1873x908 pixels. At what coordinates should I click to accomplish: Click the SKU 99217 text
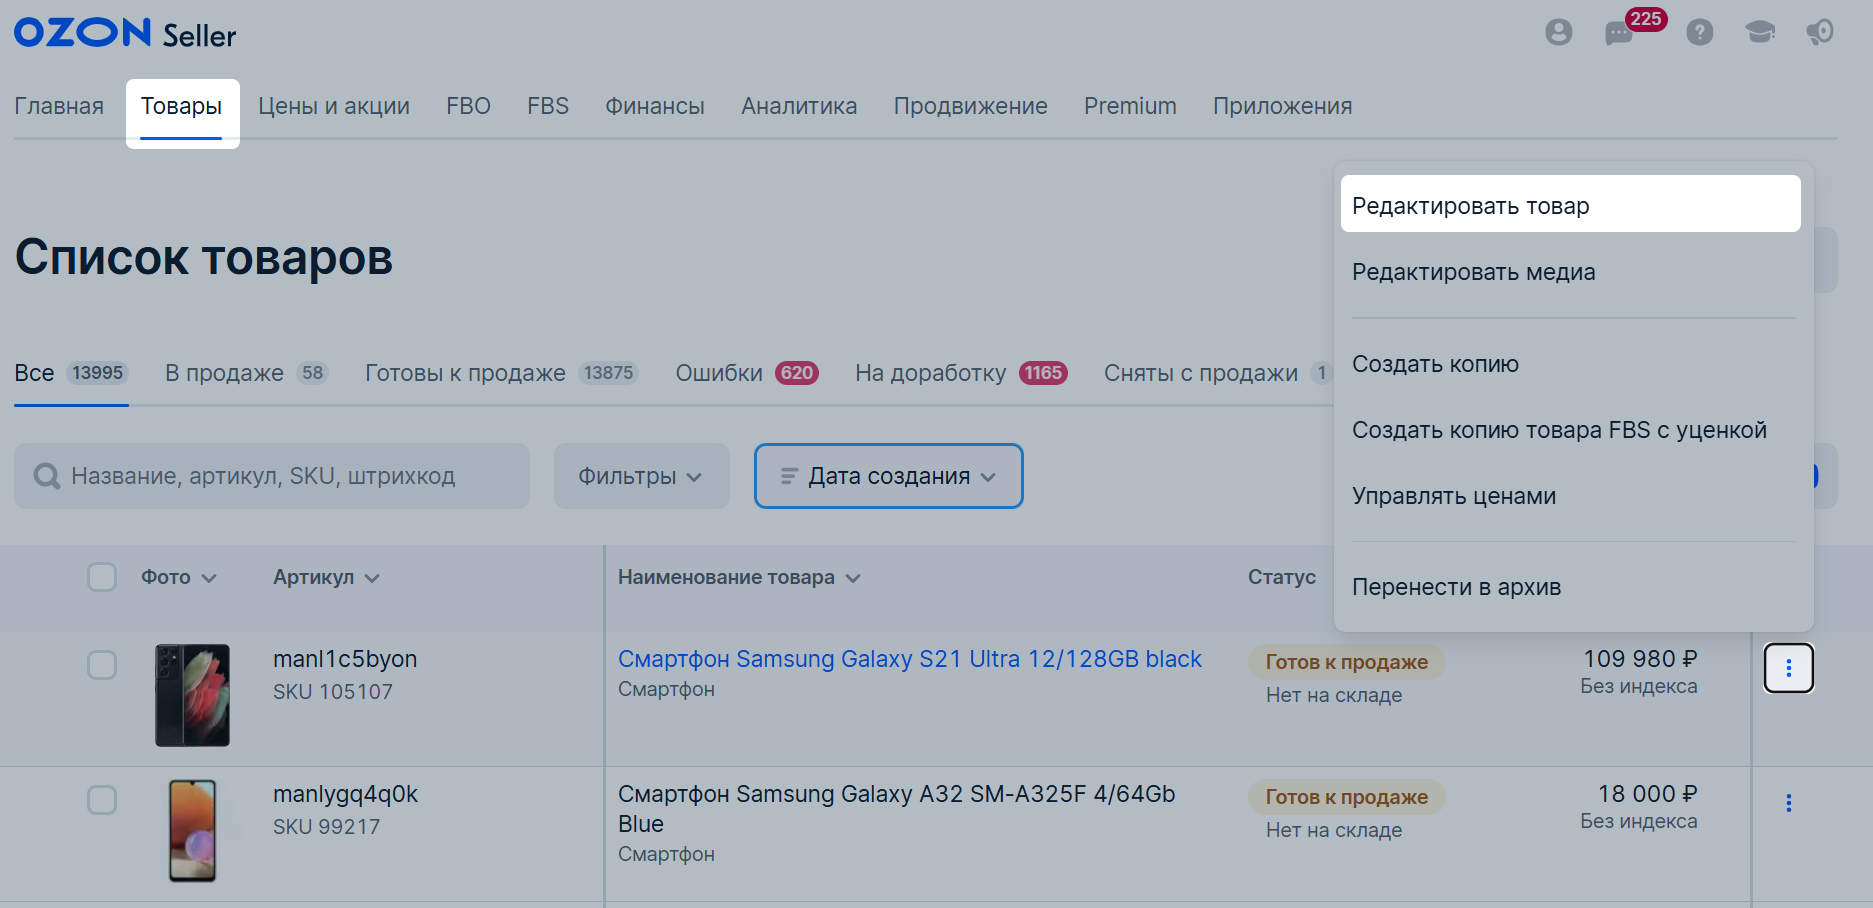pos(327,827)
